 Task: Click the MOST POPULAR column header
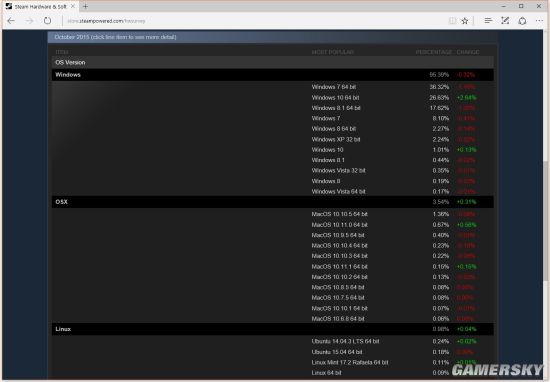(x=333, y=52)
